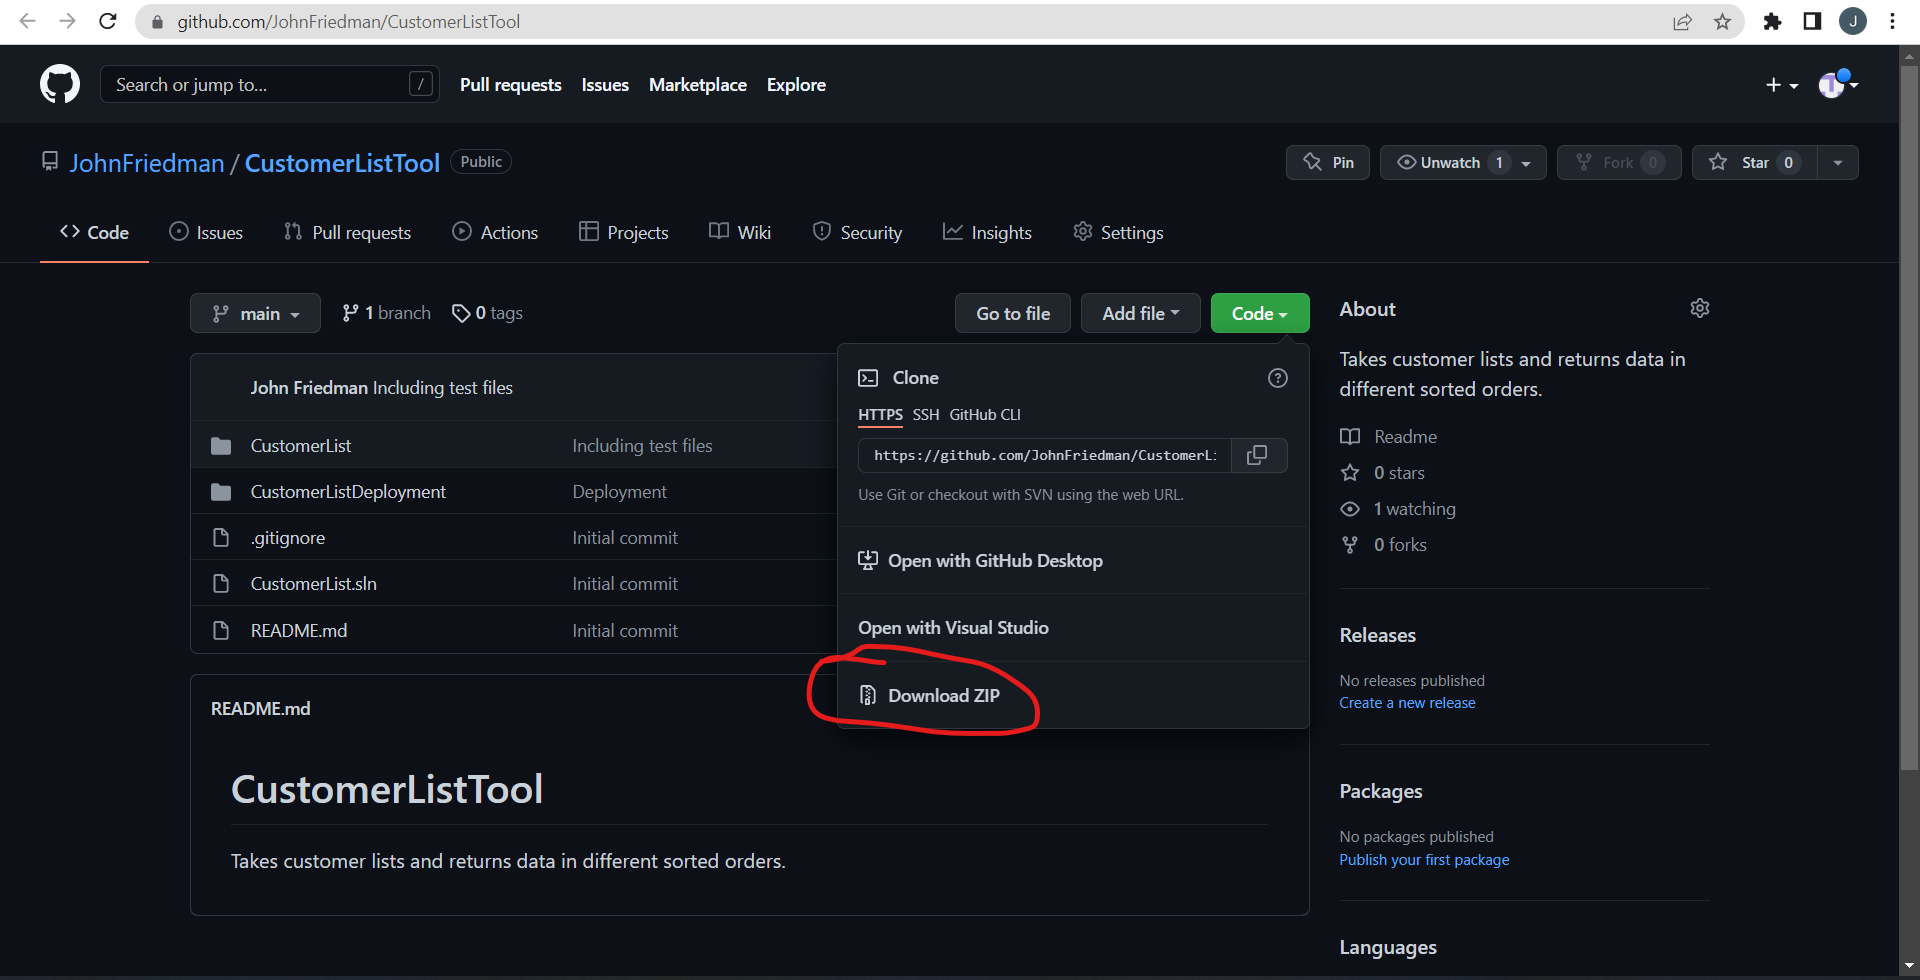Bookmark this page with the star icon
Viewport: 1920px width, 980px height.
(x=1722, y=21)
